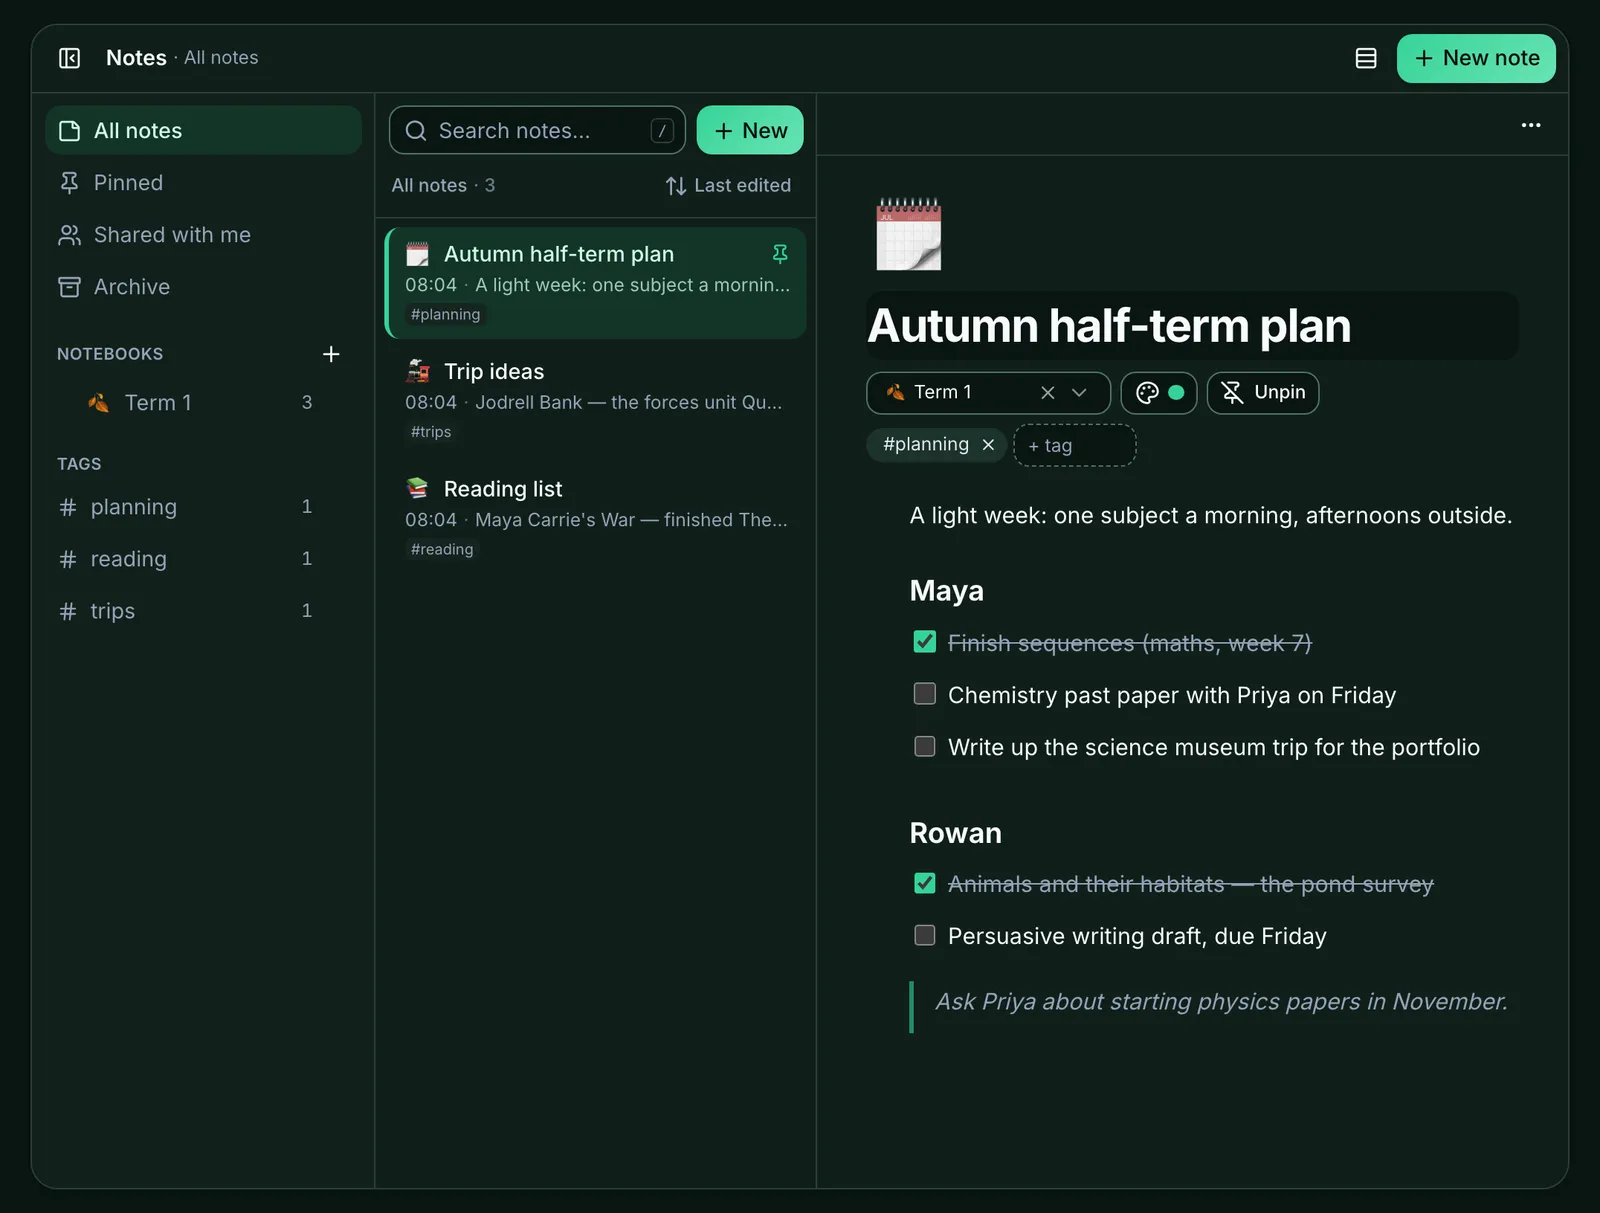Click the calendar emoji icon above the title
The image size is (1600, 1213).
point(909,234)
